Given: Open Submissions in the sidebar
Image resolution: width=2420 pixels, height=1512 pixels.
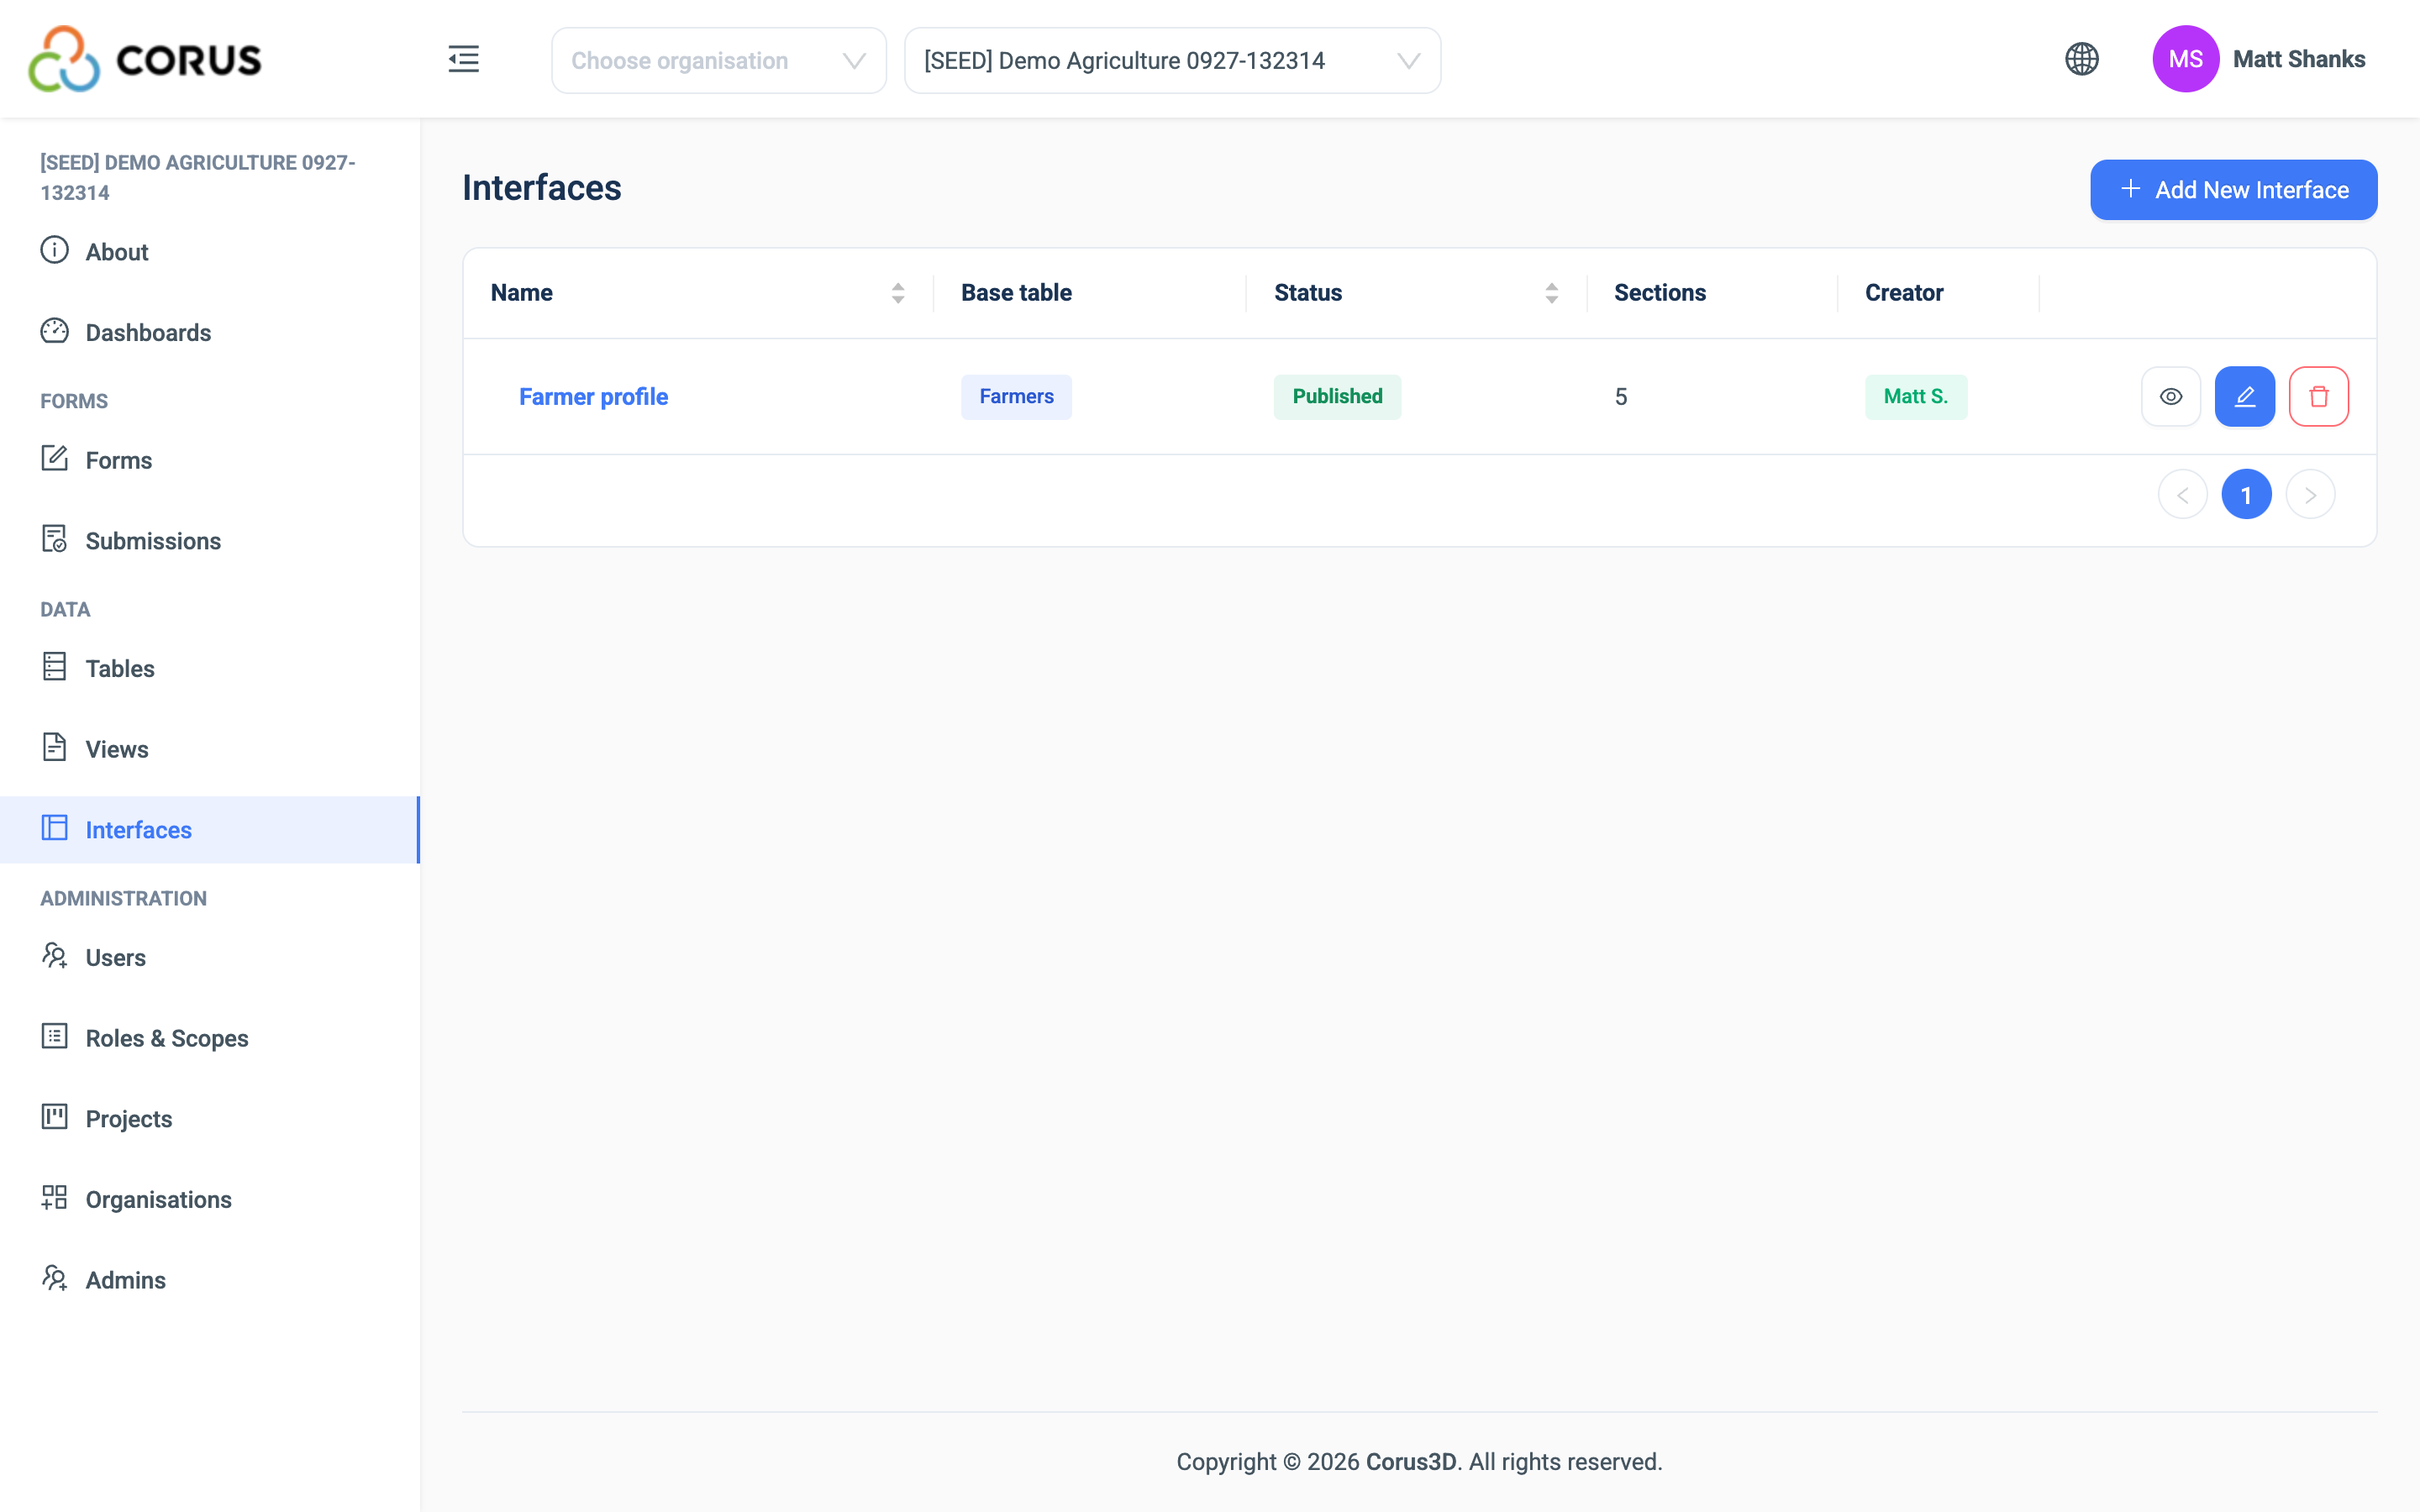Looking at the screenshot, I should [x=210, y=541].
